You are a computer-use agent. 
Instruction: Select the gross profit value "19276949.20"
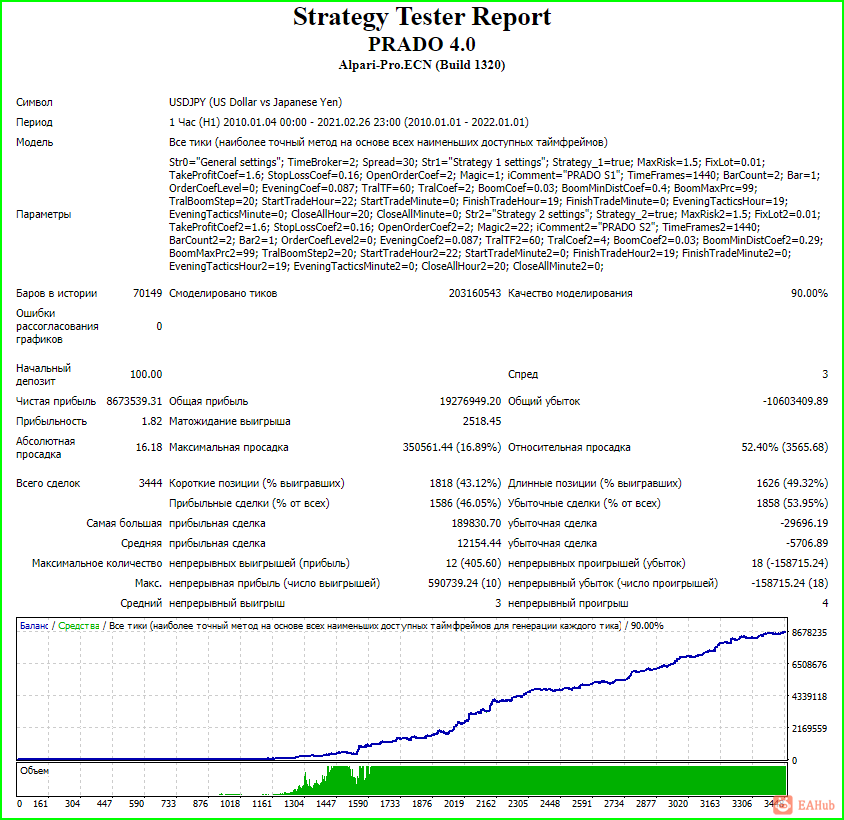[x=470, y=401]
